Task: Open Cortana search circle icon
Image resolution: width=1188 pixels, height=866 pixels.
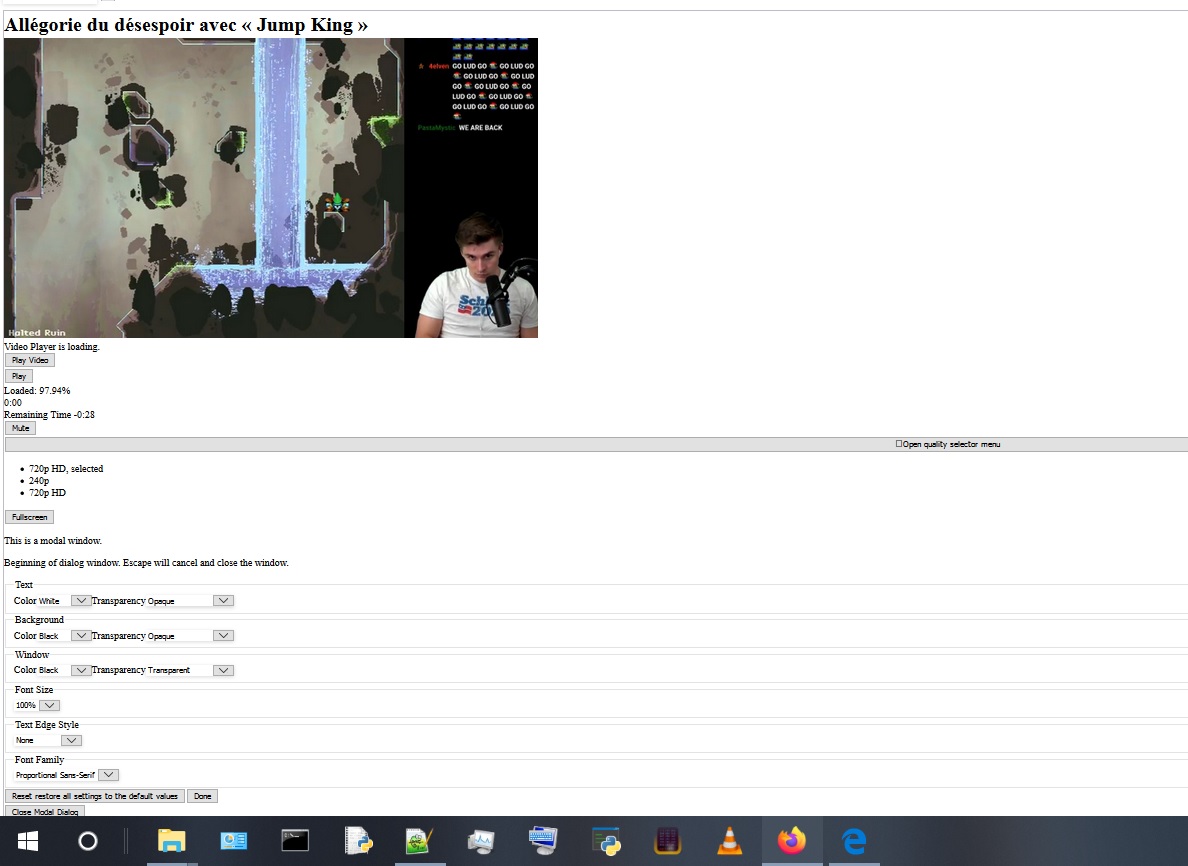Action: pyautogui.click(x=88, y=841)
